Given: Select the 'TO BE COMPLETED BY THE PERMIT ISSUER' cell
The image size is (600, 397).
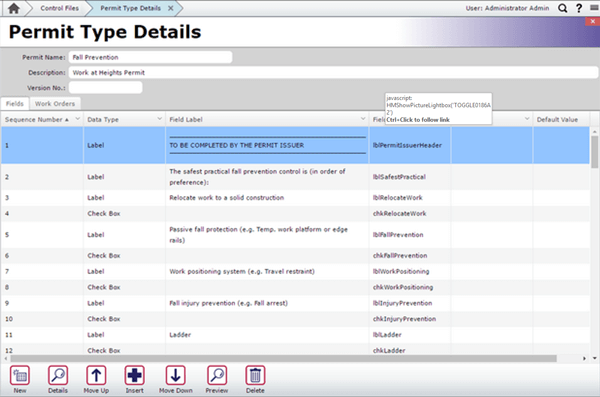Looking at the screenshot, I should (267, 145).
